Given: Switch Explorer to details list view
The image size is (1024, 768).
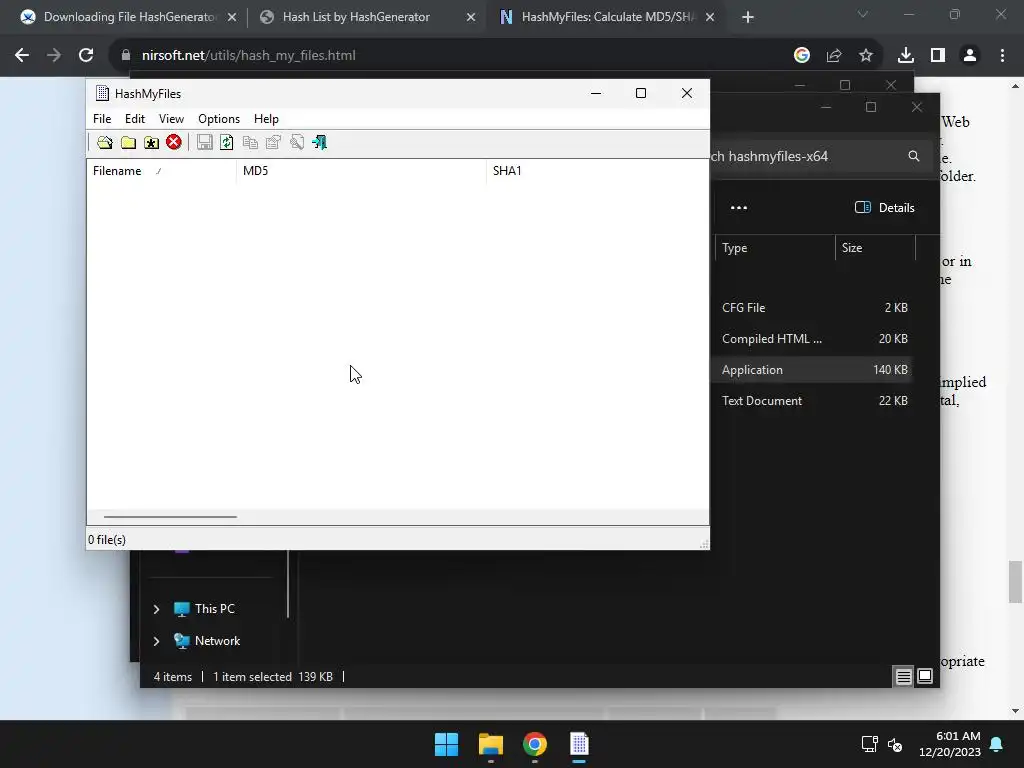Looking at the screenshot, I should tap(903, 677).
